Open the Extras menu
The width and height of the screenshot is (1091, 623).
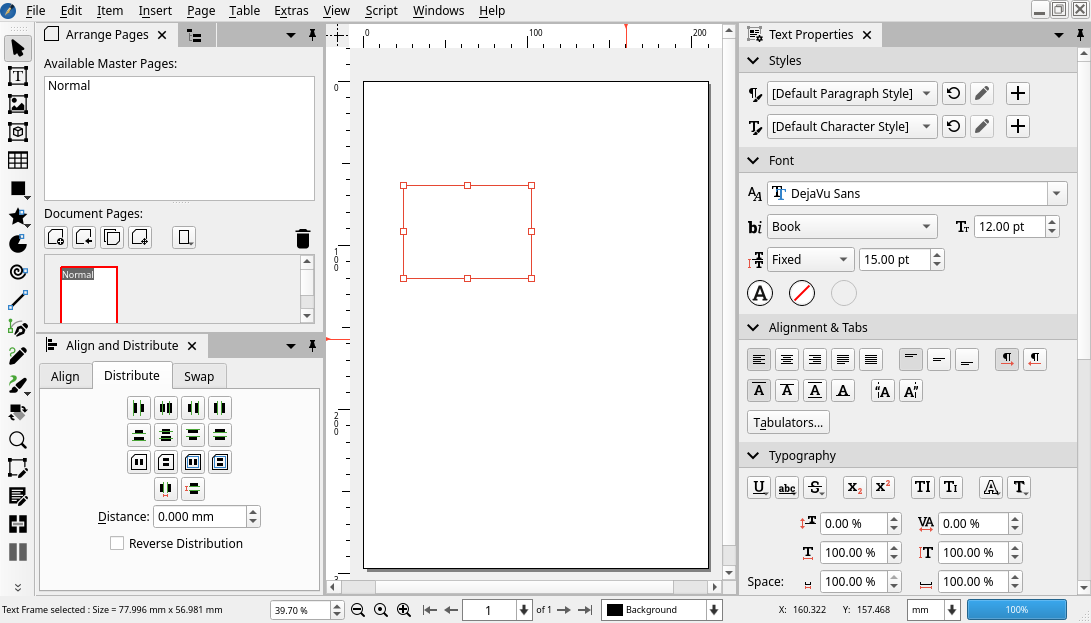point(291,11)
